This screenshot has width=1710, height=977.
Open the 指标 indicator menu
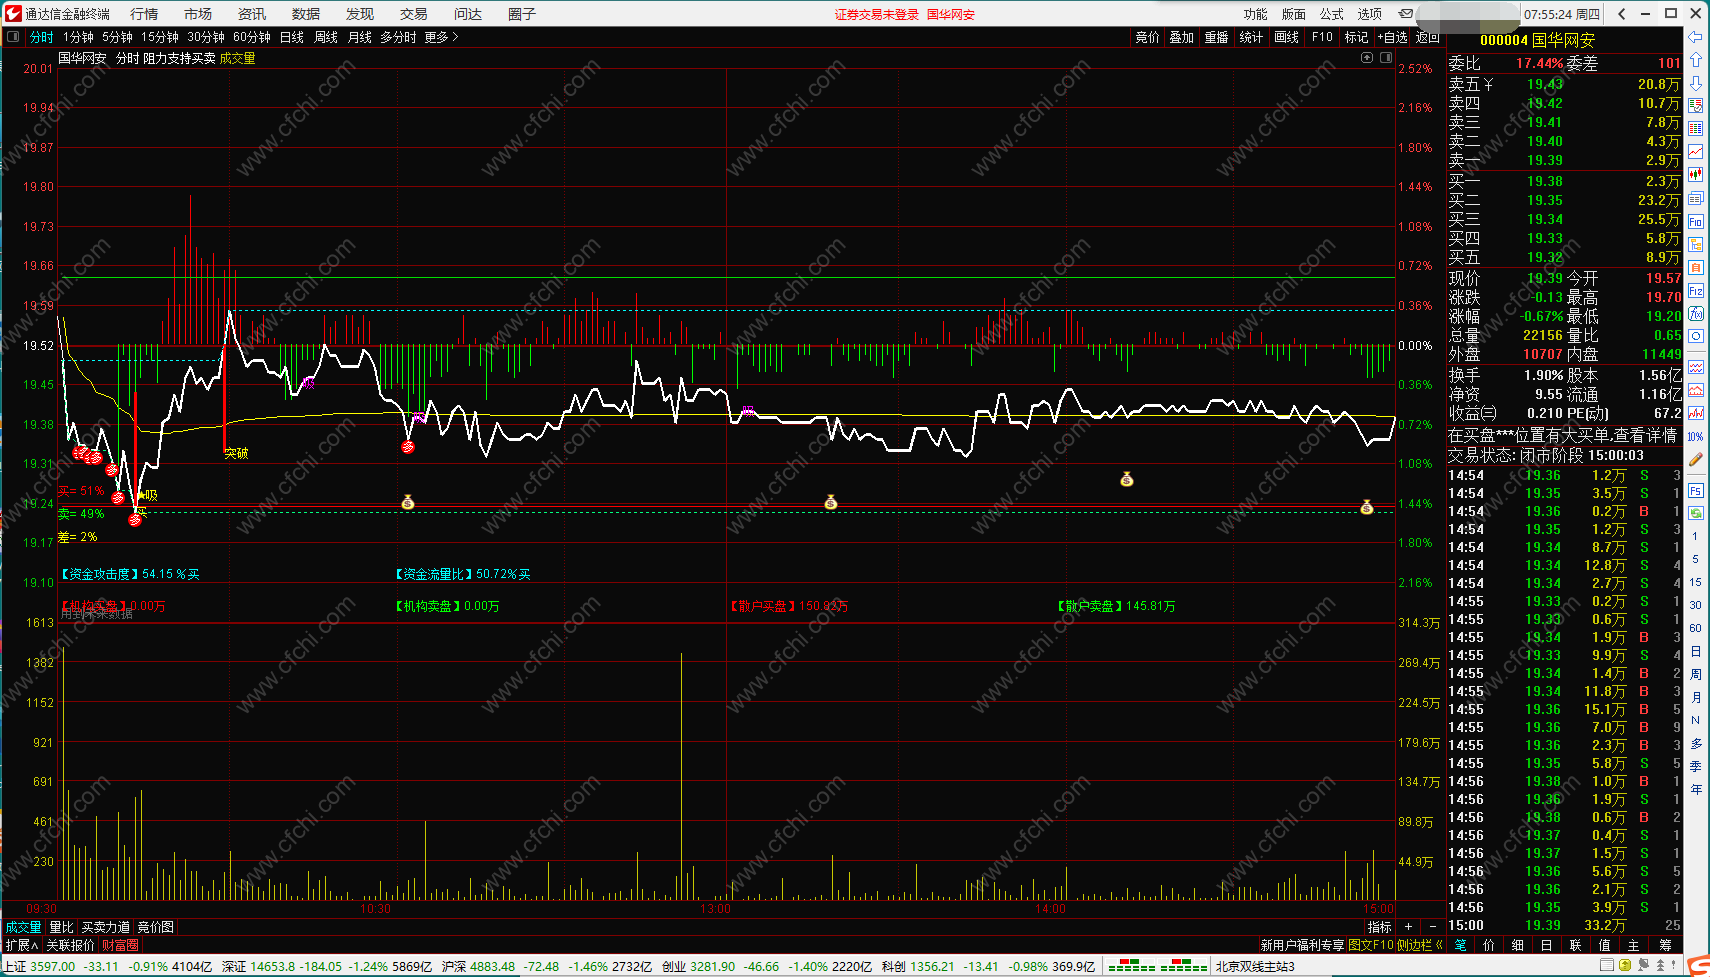coord(1380,927)
